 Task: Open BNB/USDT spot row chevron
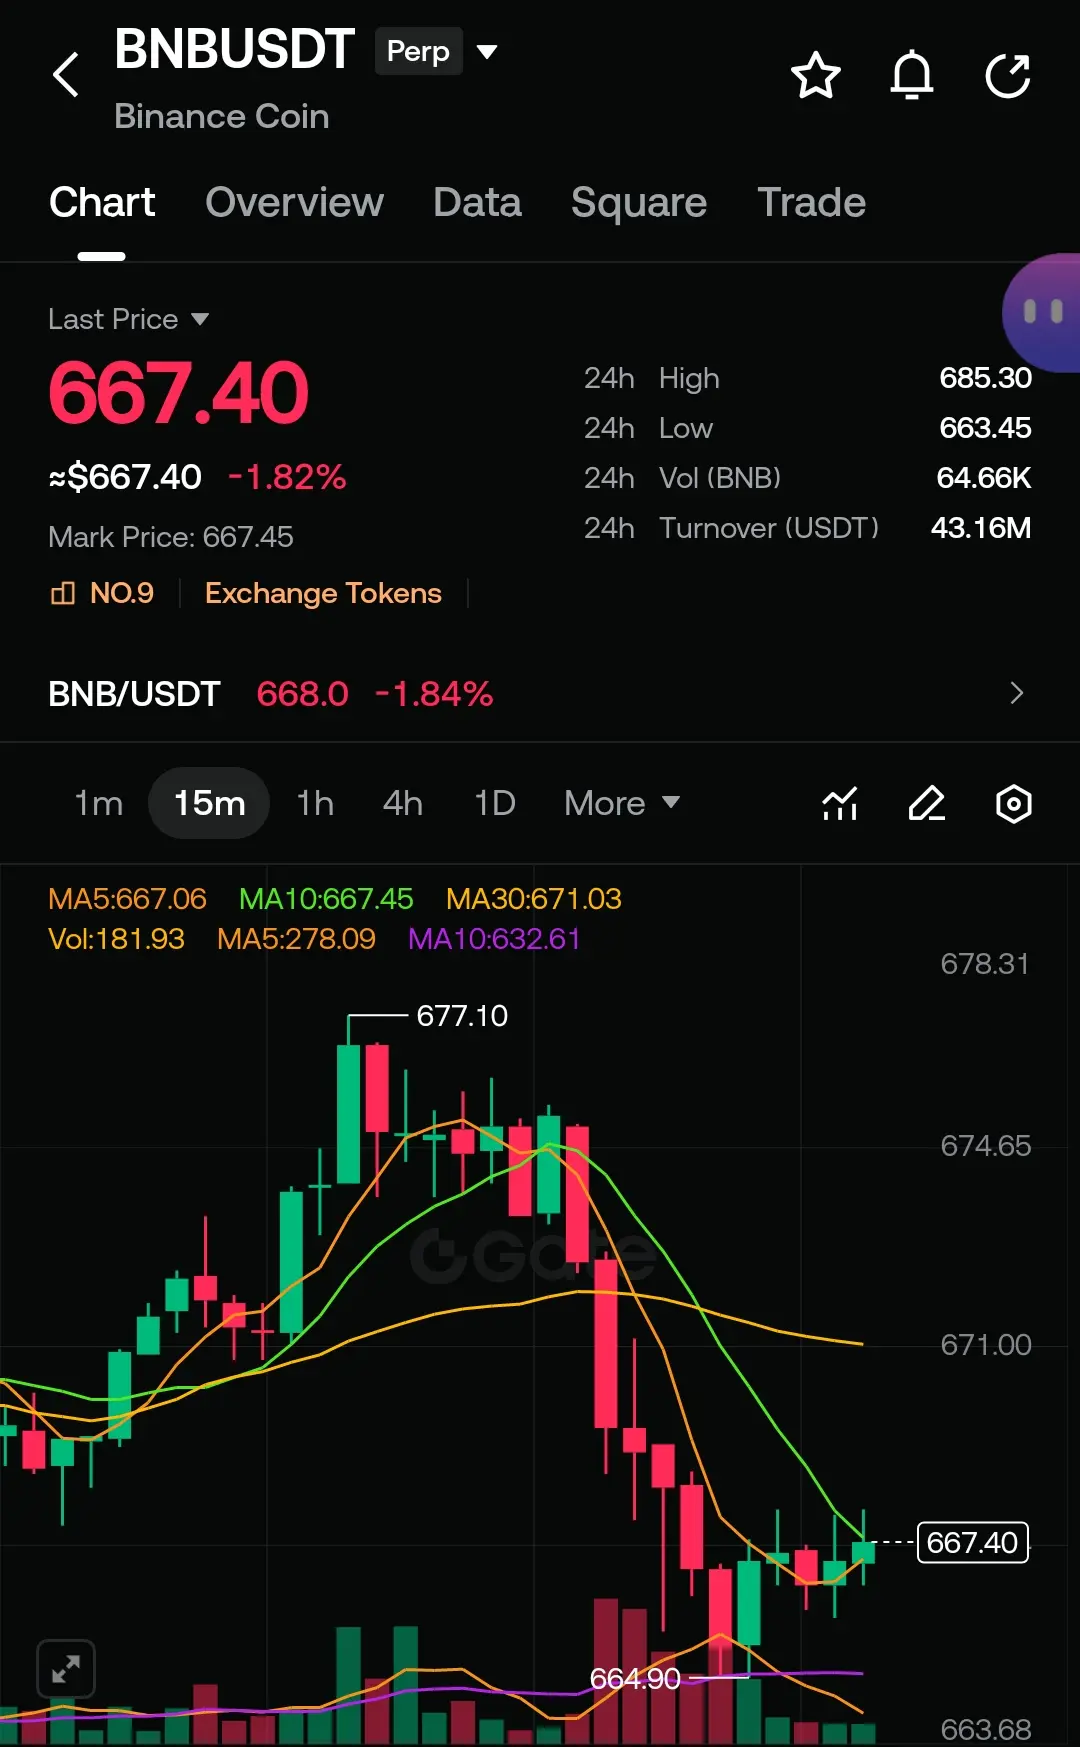tap(1017, 693)
